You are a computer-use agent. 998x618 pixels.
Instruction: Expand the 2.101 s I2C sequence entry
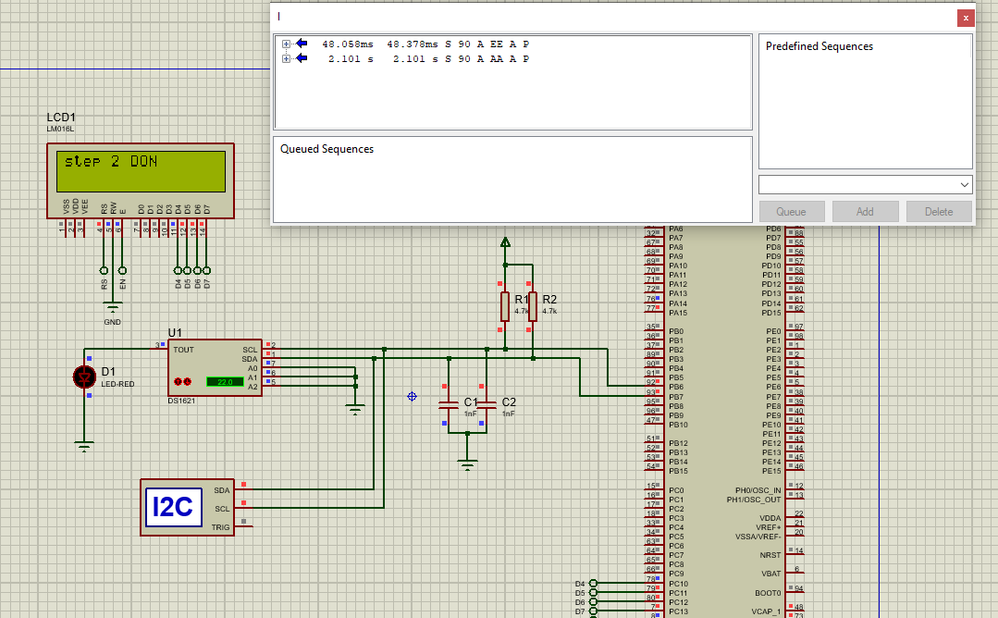click(286, 59)
